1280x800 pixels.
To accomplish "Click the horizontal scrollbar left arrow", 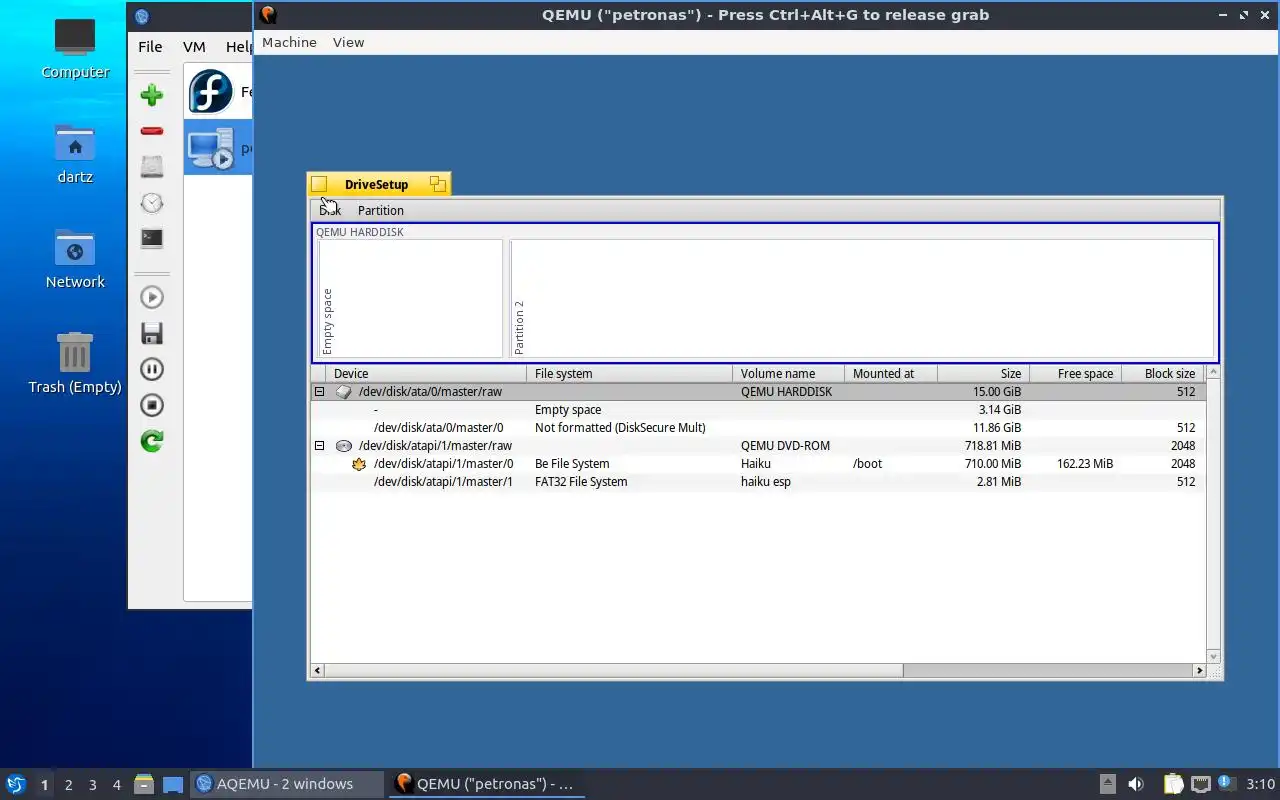I will coord(317,671).
